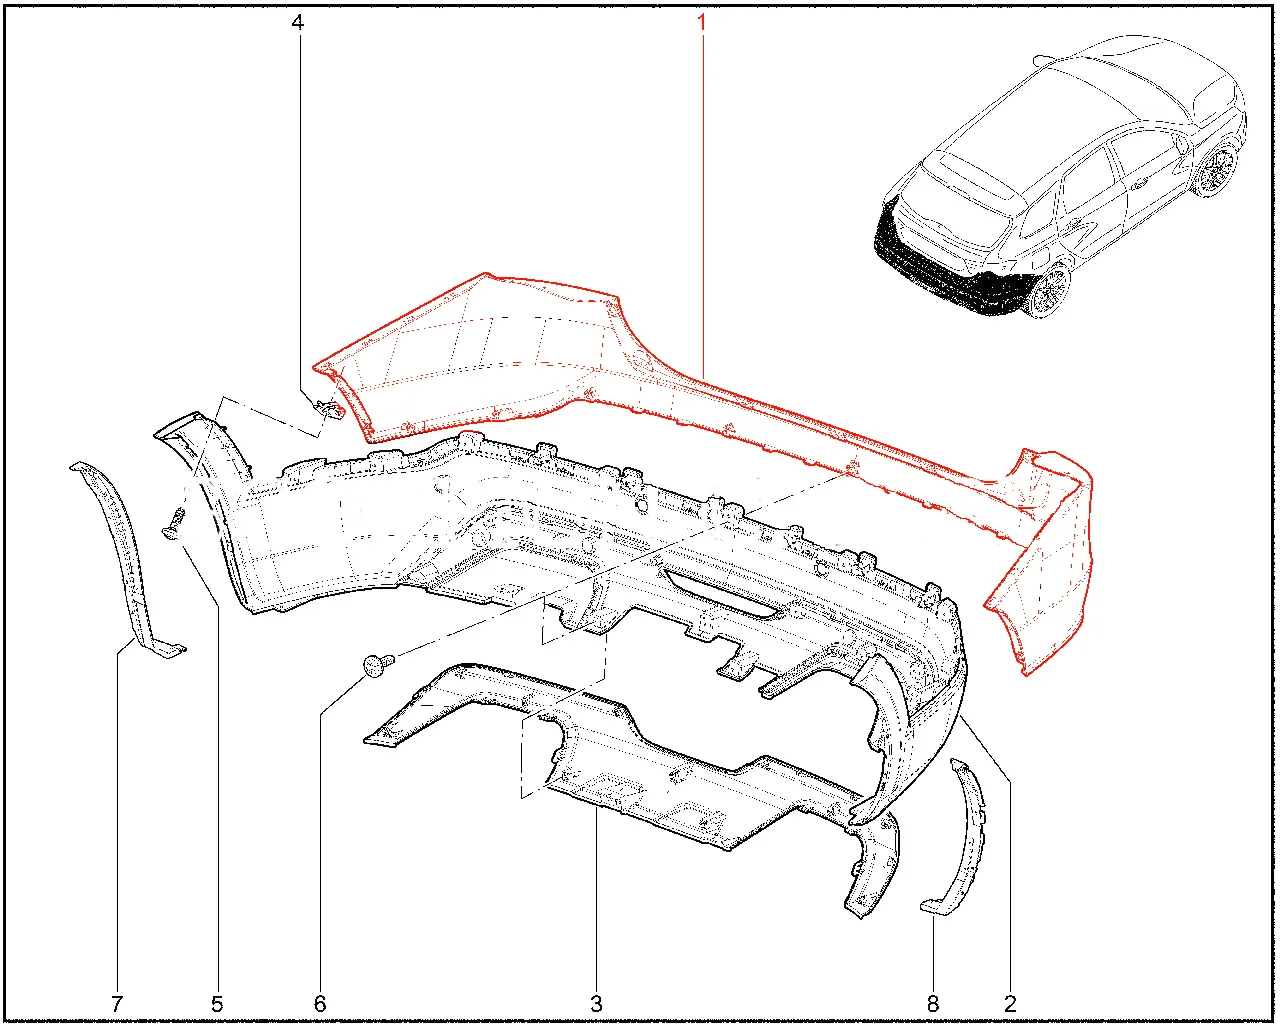
Task: Click the small clip bracket part 4
Action: (327, 409)
